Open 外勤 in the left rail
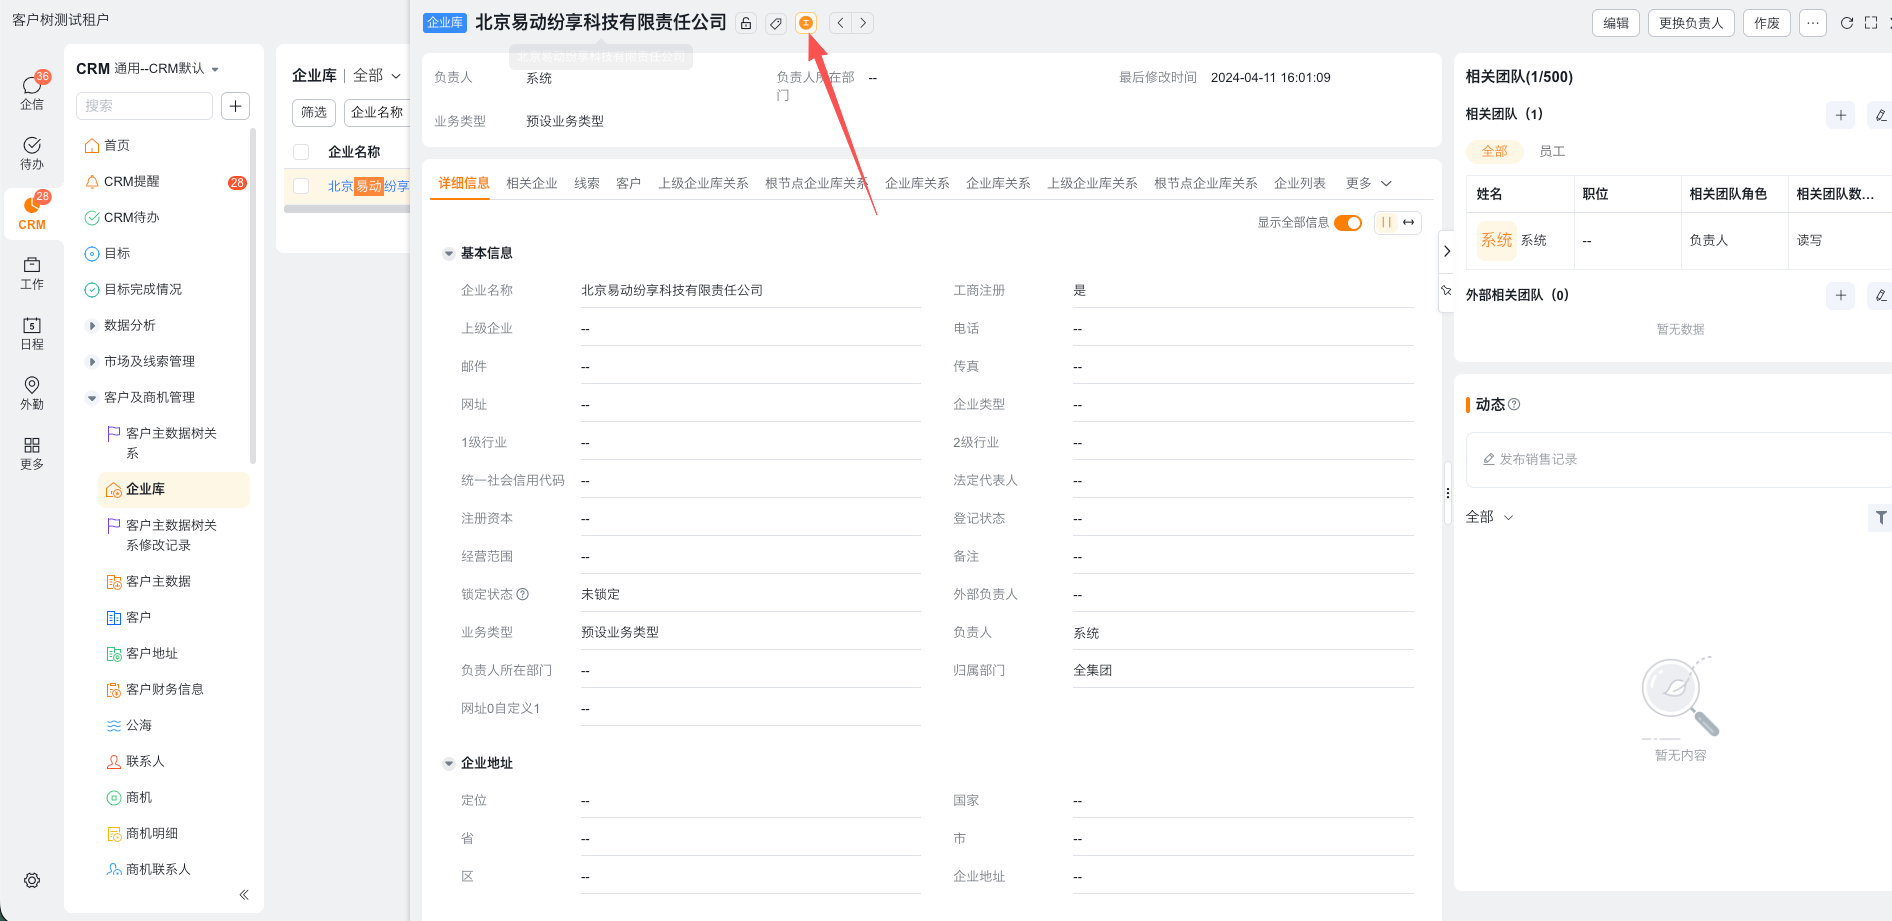 coord(32,393)
